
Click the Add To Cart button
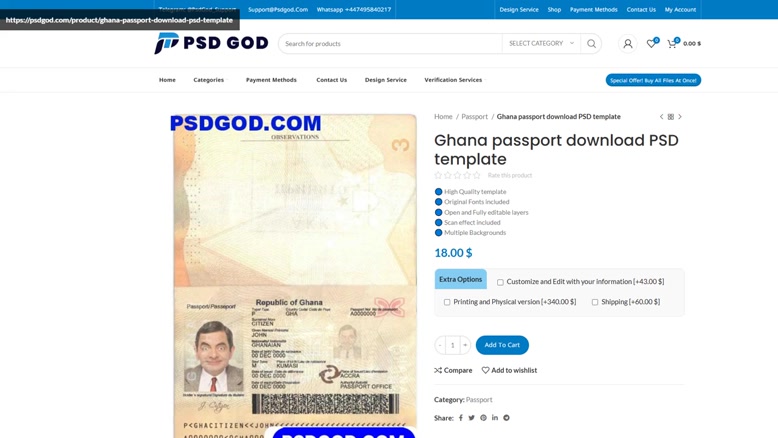502,345
